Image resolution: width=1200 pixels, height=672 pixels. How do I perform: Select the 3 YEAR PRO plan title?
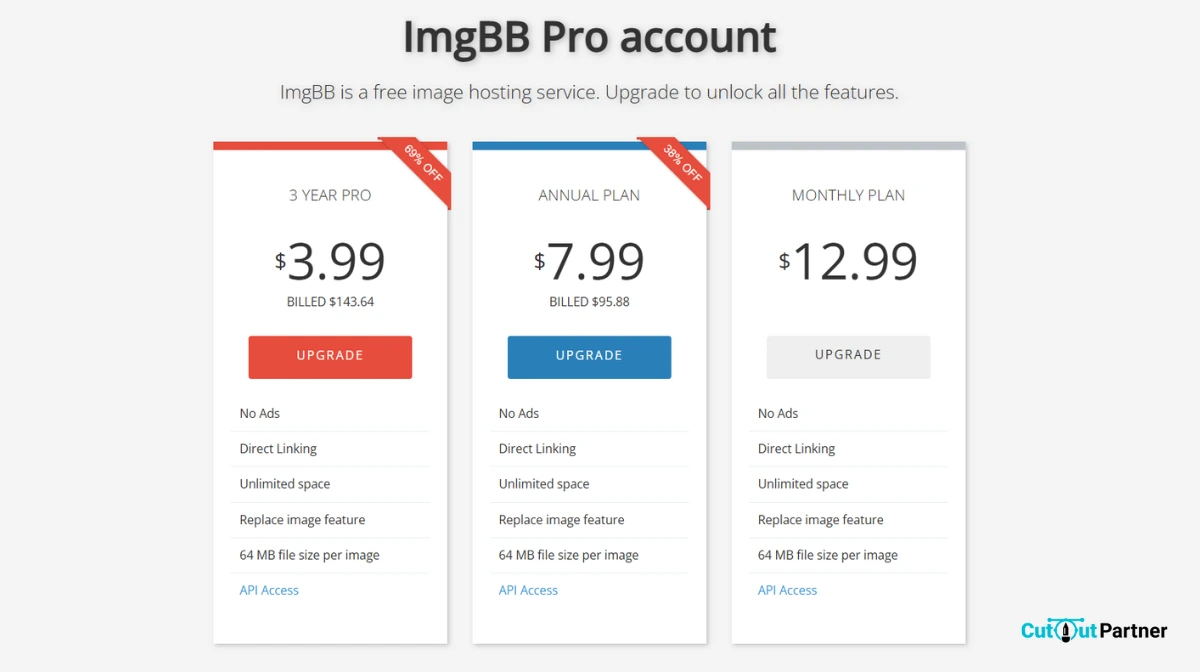click(x=330, y=195)
